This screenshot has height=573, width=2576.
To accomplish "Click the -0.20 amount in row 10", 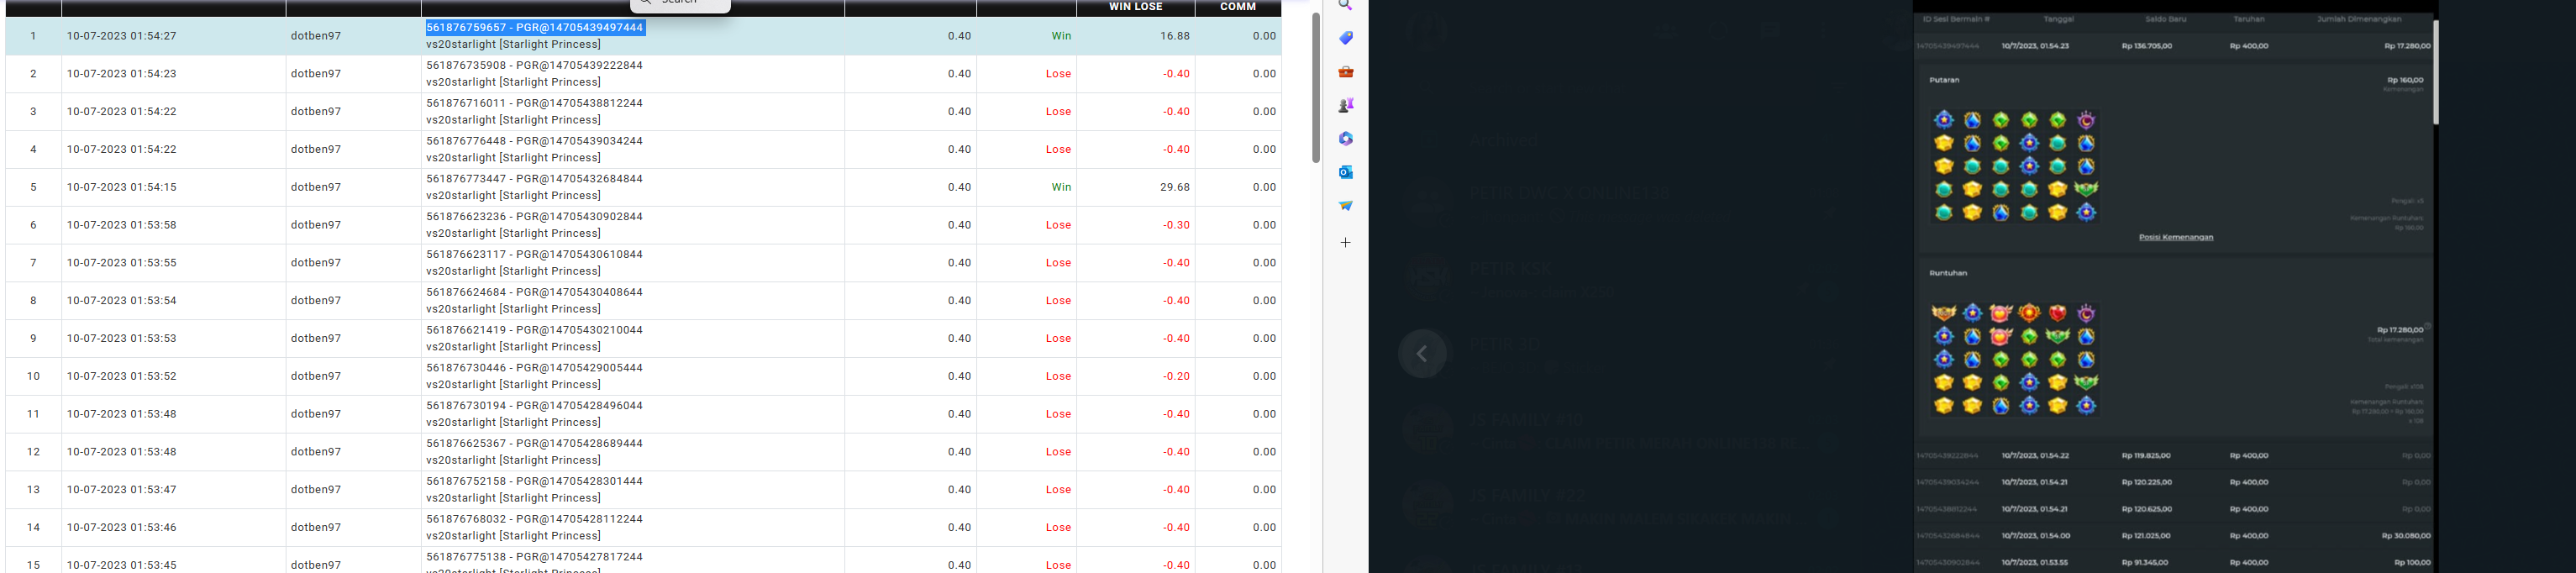I will tap(1176, 376).
